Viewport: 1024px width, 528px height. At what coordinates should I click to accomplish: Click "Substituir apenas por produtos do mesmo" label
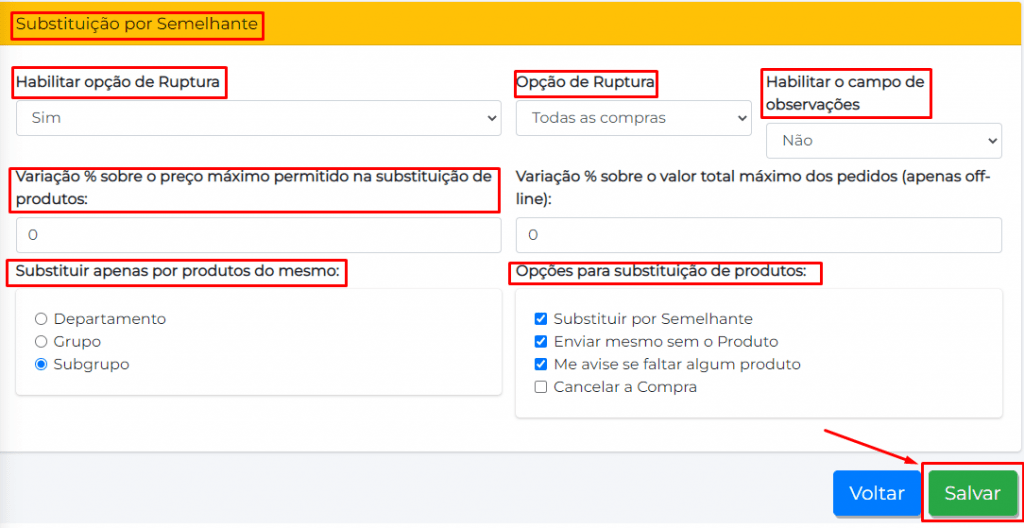(177, 271)
